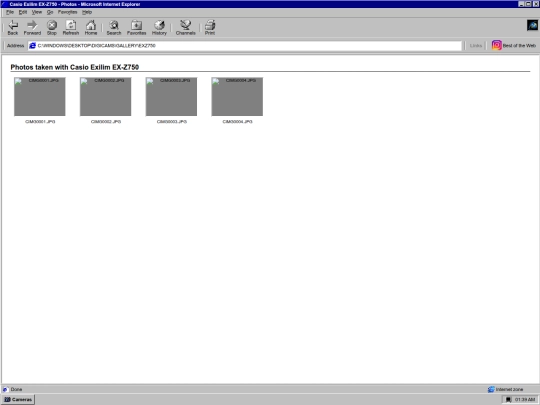The image size is (540, 405).
Task: Print the page with Print icon
Action: click(210, 28)
